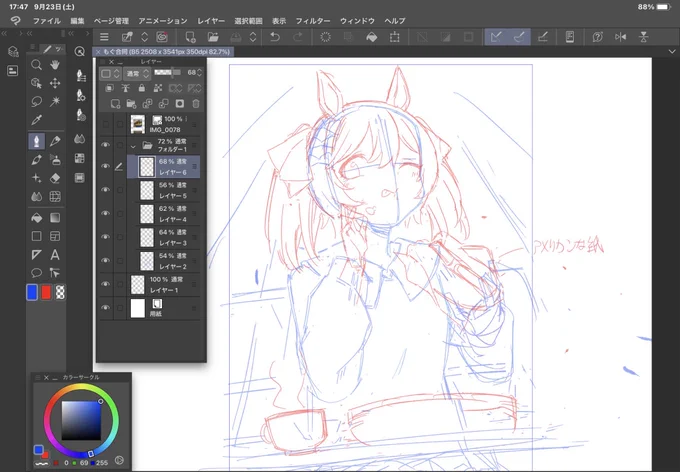Click inside the color square picker
Image resolution: width=680 pixels, height=472 pixels.
(x=81, y=420)
